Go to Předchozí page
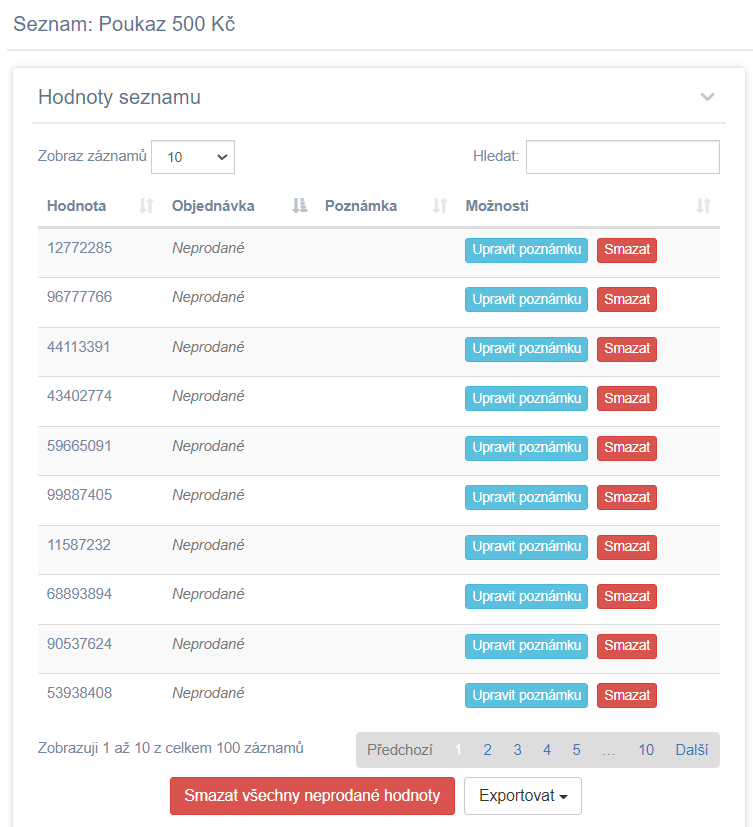753x827 pixels. click(400, 749)
